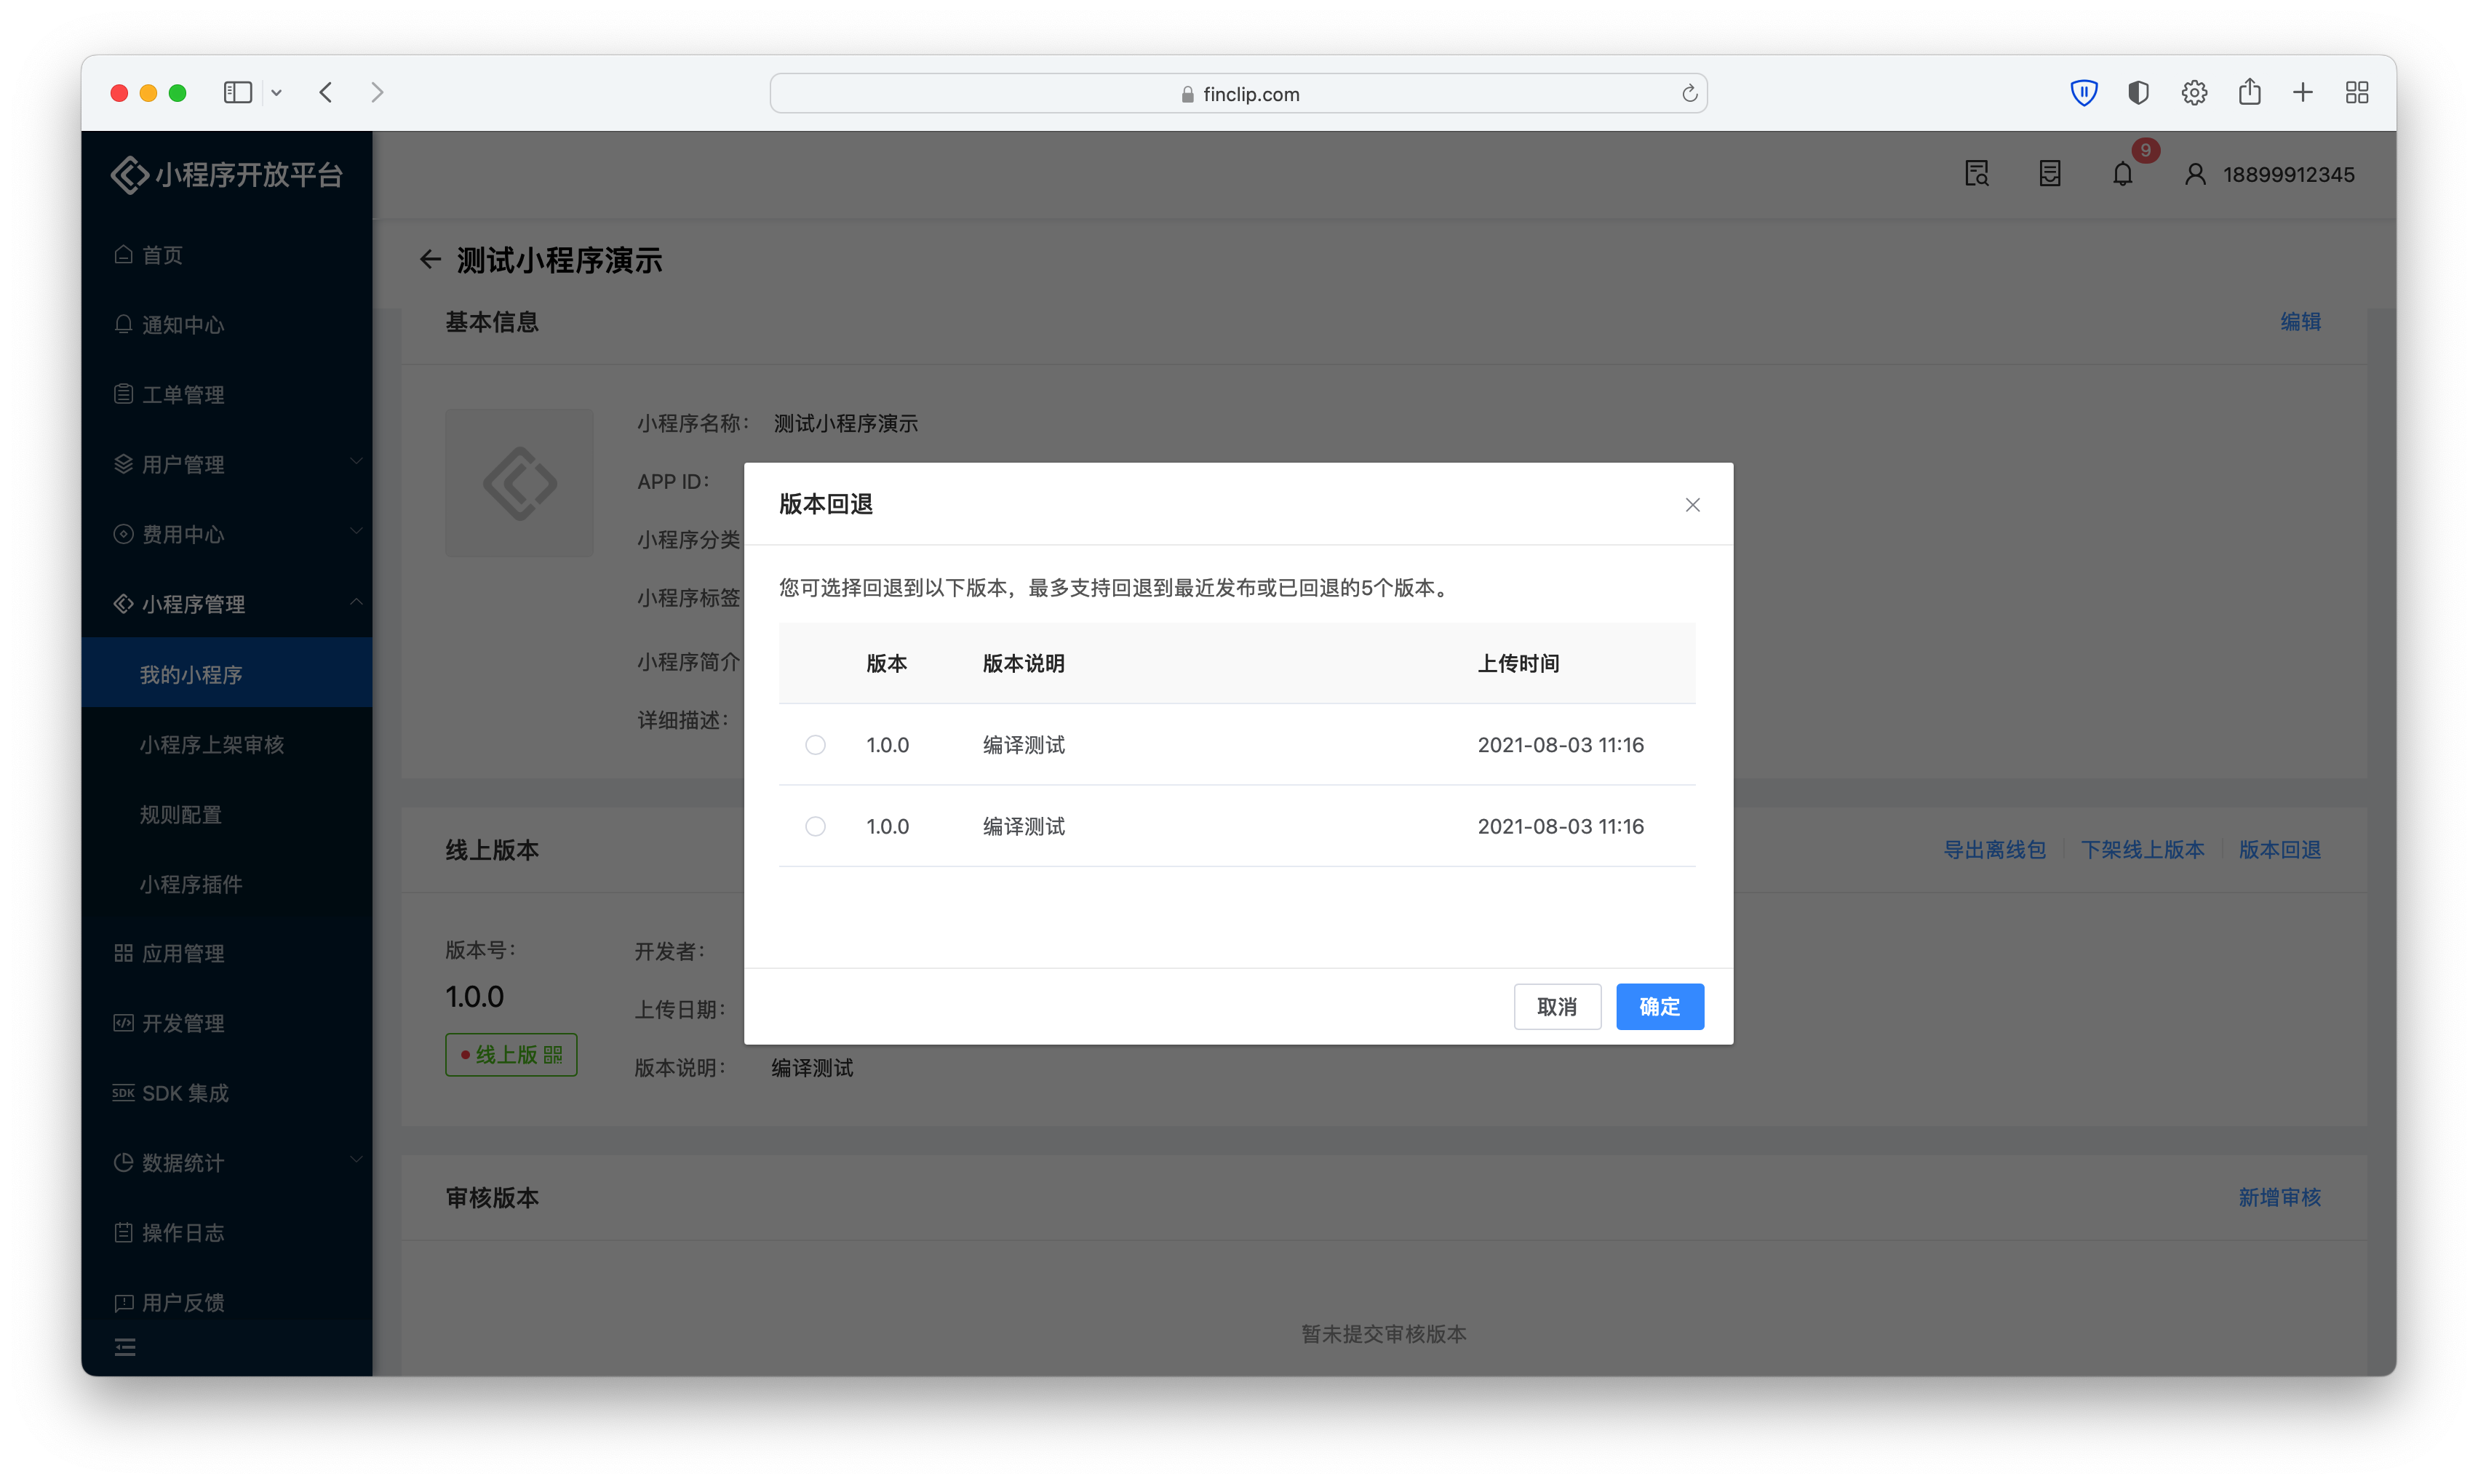Open user account 18899912345
This screenshot has height=1484, width=2478.
(2269, 174)
